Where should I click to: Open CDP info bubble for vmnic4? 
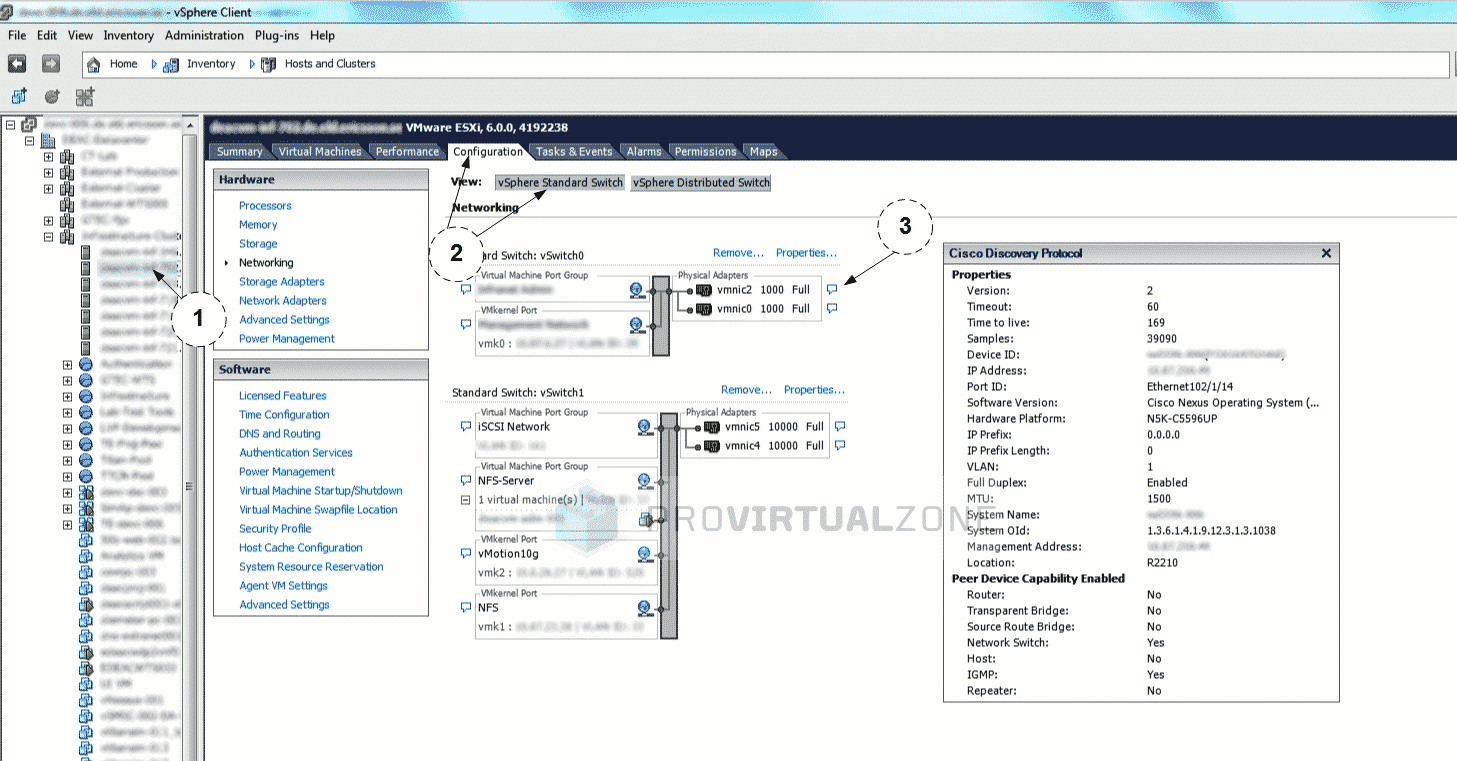click(840, 446)
